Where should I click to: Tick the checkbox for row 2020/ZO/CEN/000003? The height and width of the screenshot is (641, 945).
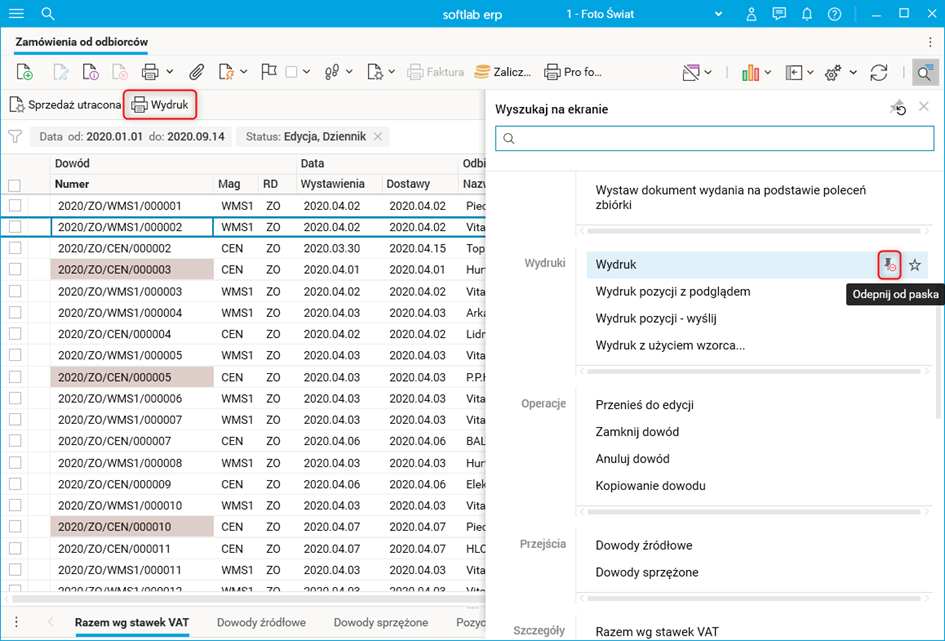pos(15,270)
